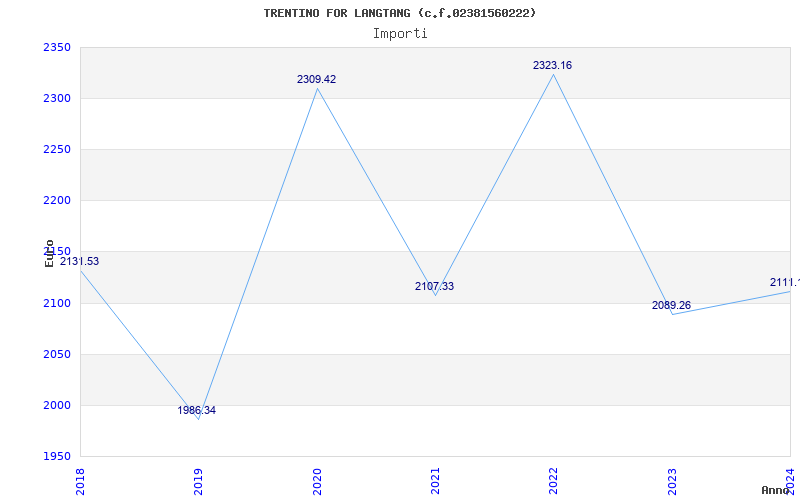Image resolution: width=800 pixels, height=500 pixels.
Task: Select the 2021 year axis label
Action: click(x=435, y=481)
